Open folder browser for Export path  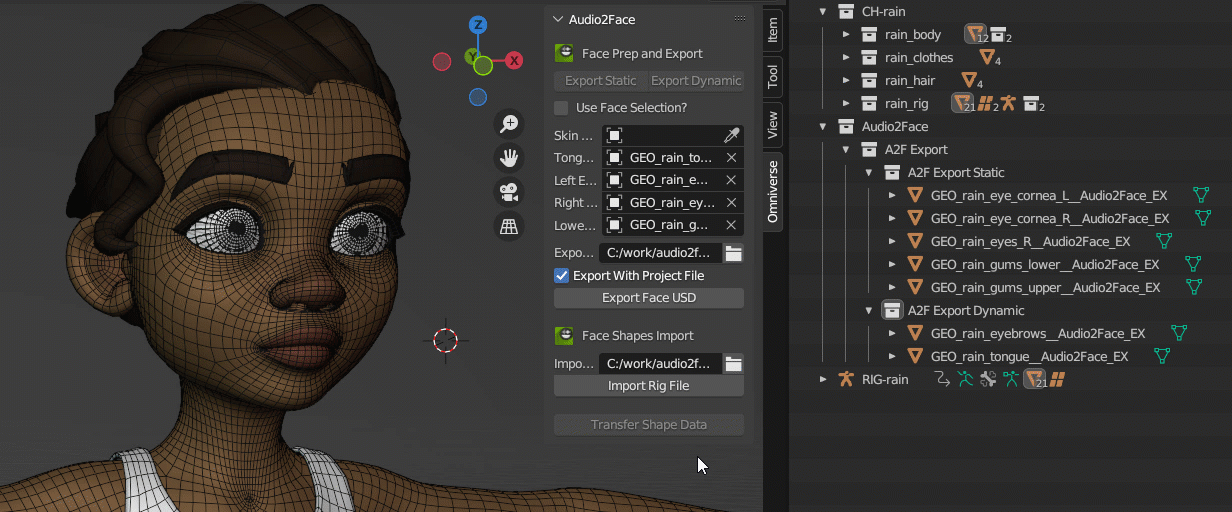pyautogui.click(x=734, y=254)
